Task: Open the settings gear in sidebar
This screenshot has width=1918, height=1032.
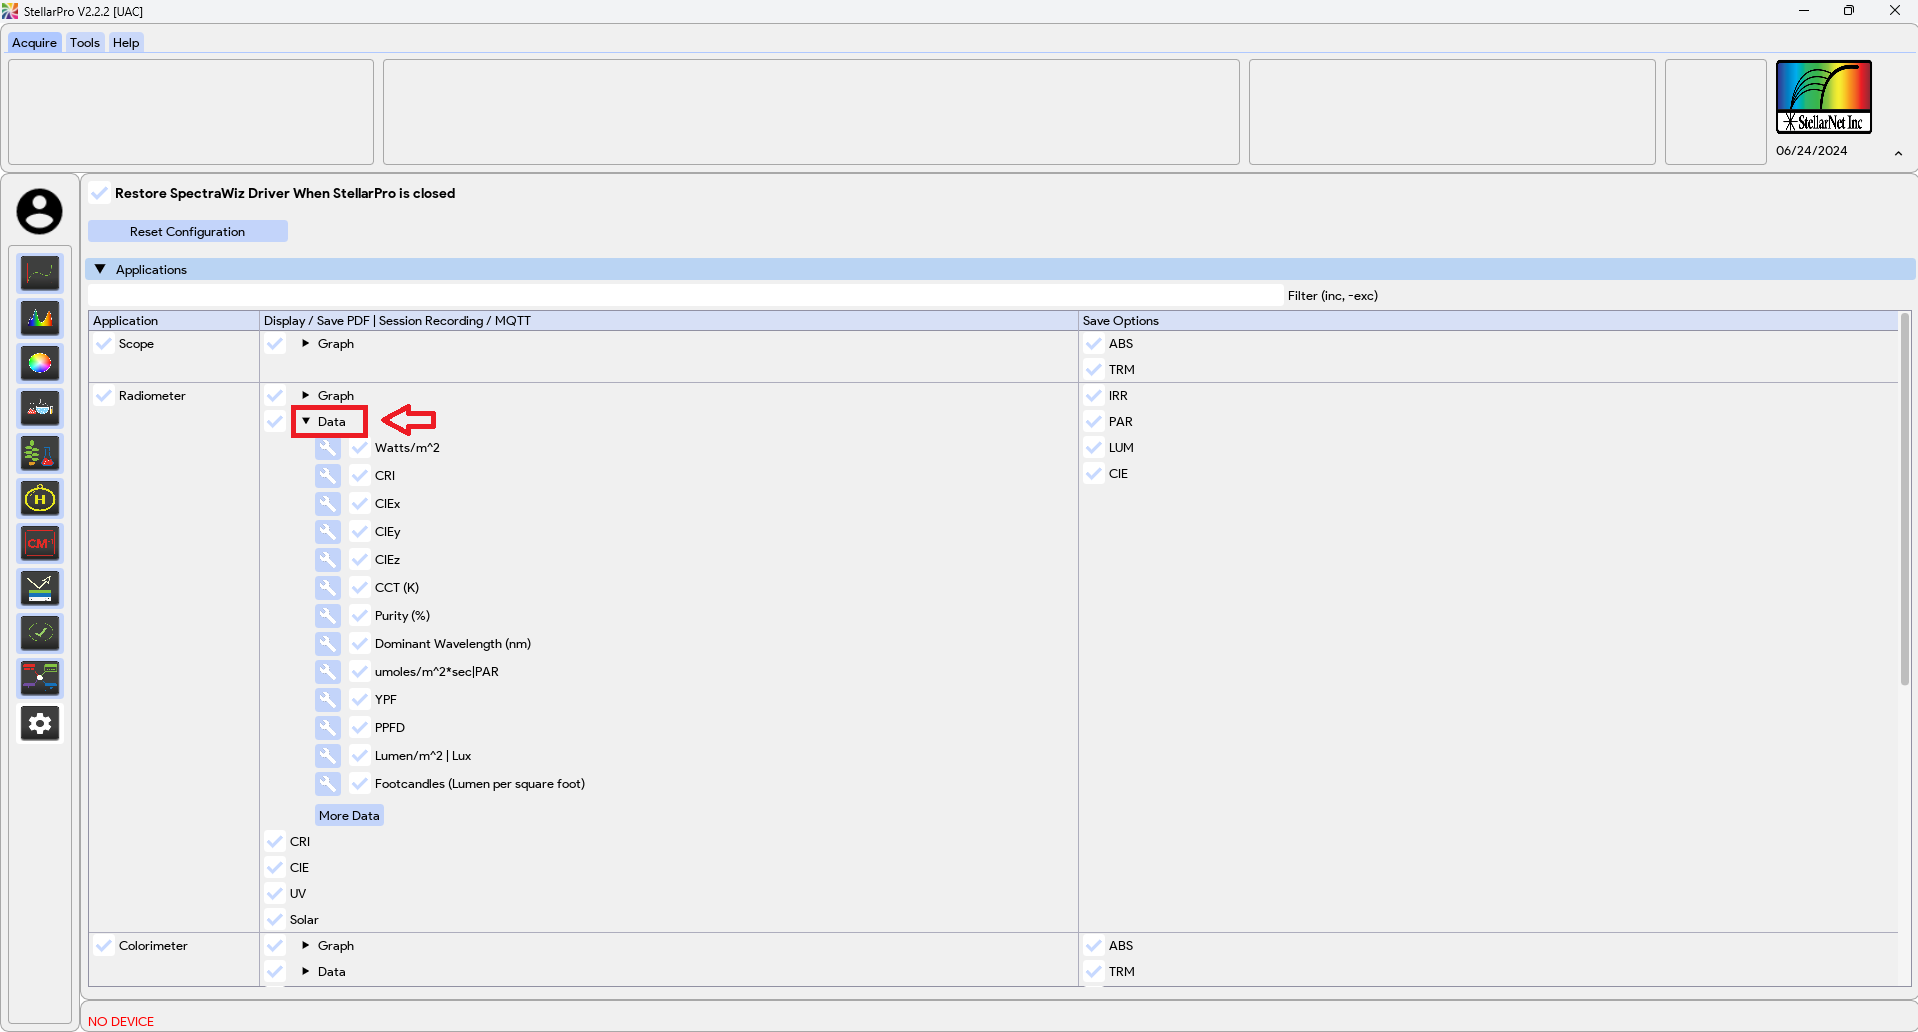Action: 40,723
